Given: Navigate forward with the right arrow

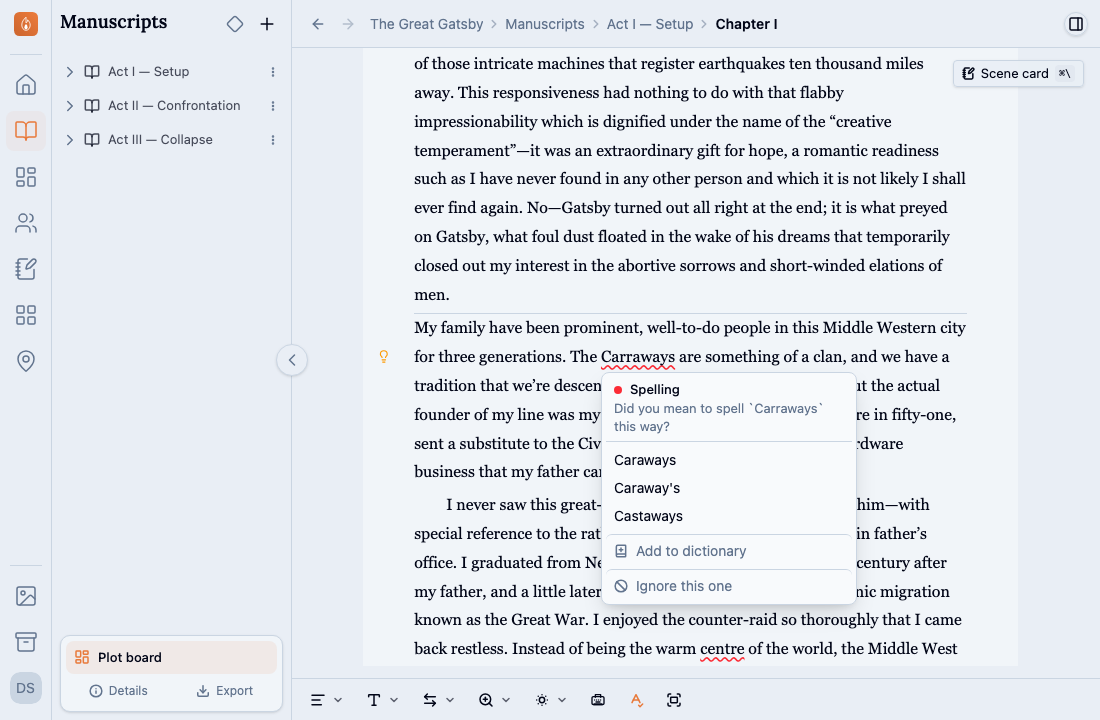Looking at the screenshot, I should tap(348, 24).
